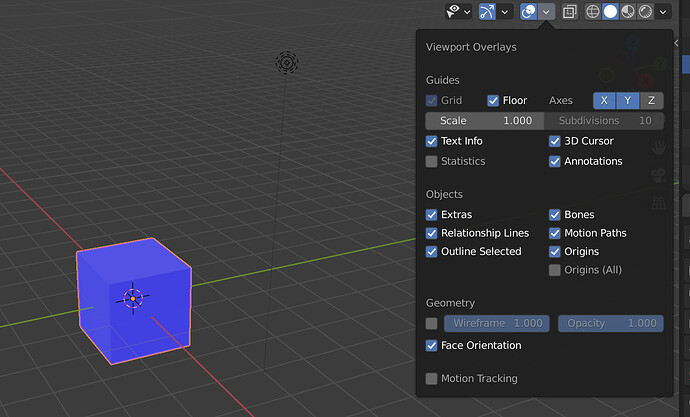Uncheck the Origins checkbox
690x417 pixels.
[x=554, y=252]
